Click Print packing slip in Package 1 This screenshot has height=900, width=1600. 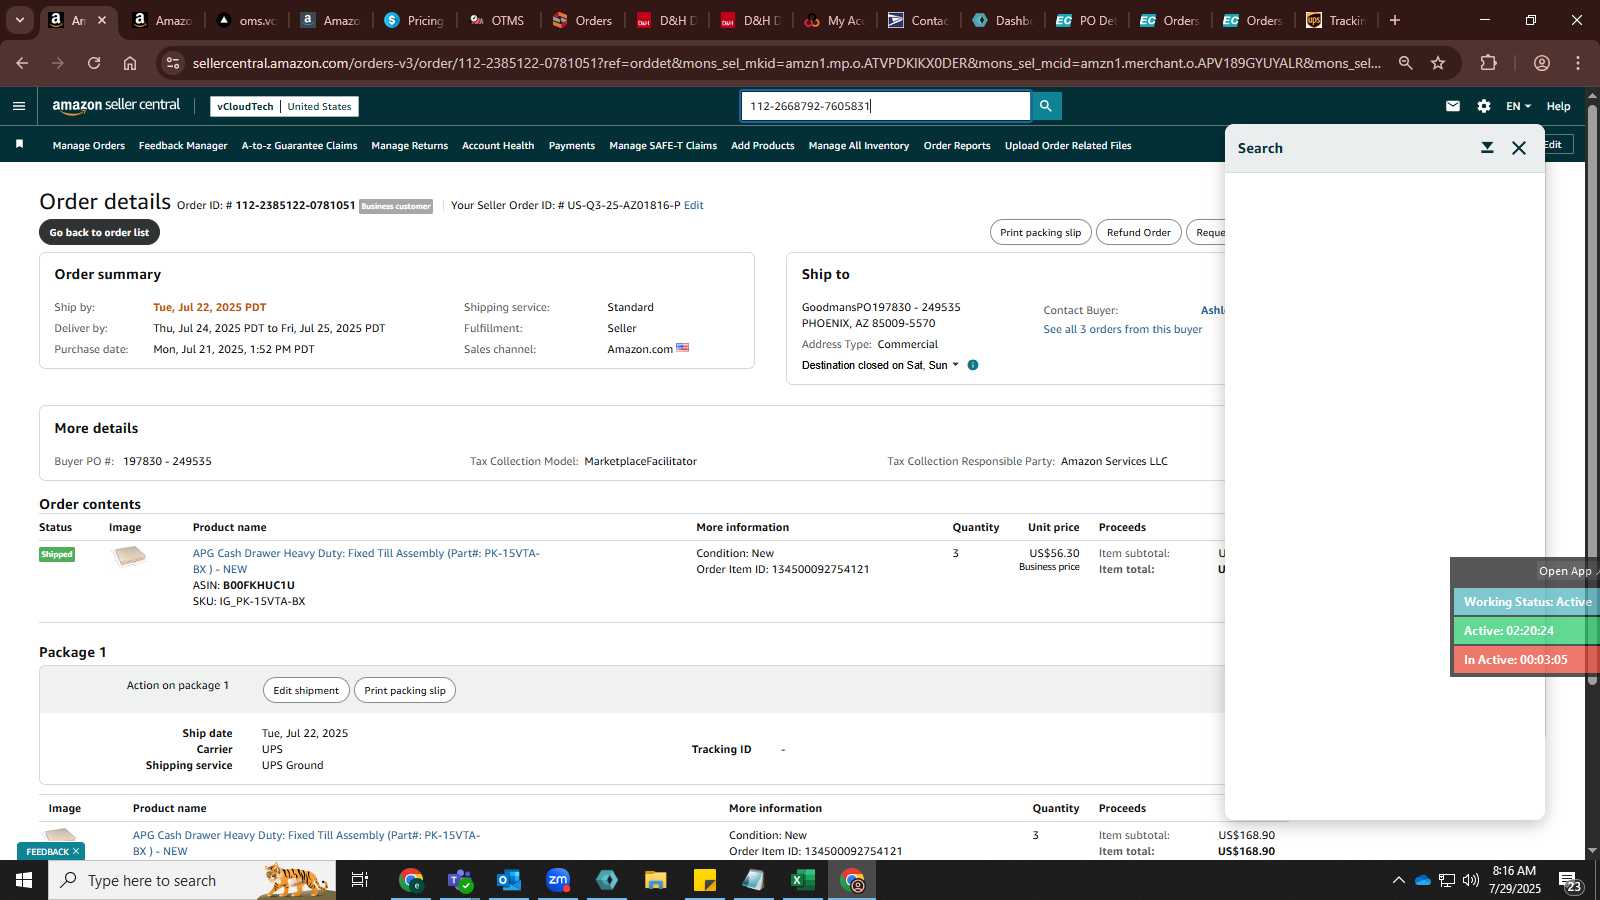(x=405, y=690)
